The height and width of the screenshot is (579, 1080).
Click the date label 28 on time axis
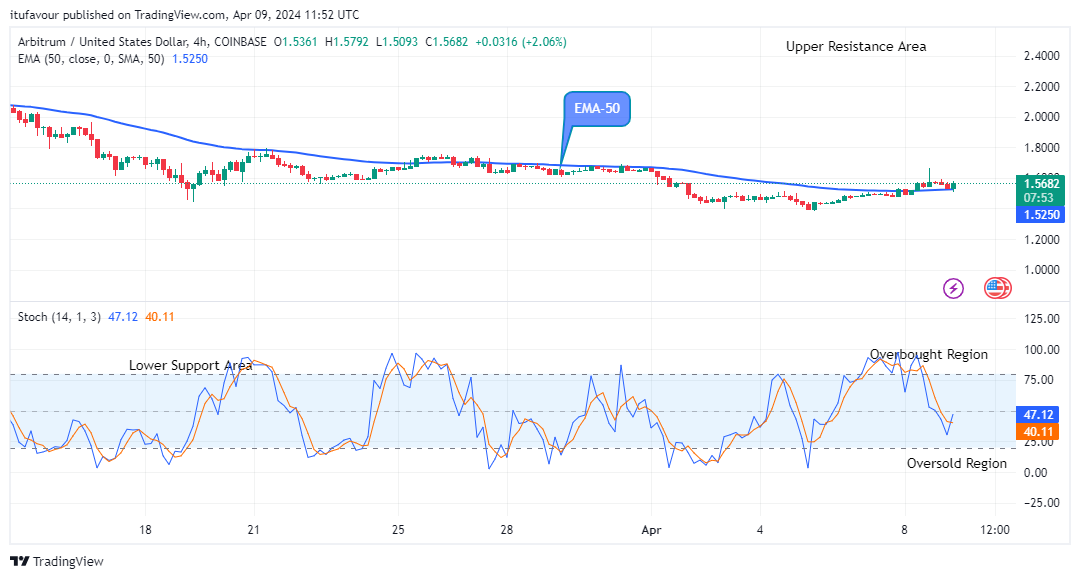507,529
